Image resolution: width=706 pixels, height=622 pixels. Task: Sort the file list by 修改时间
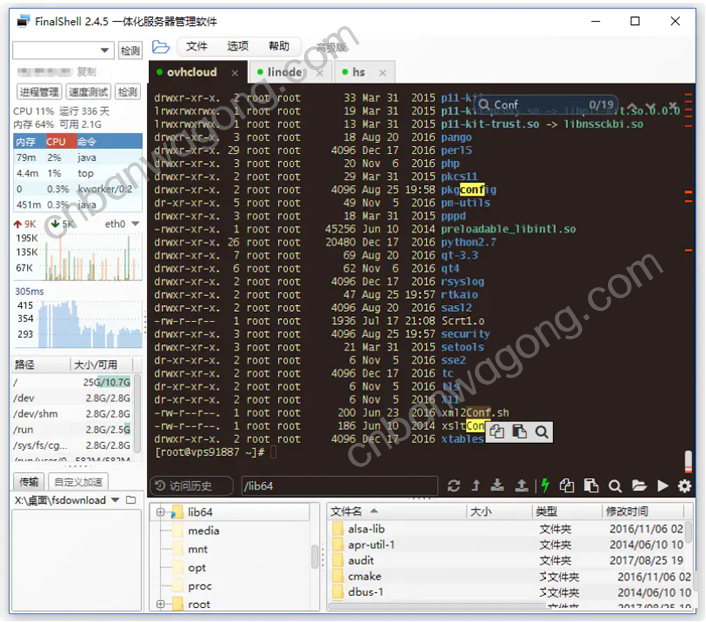[643, 511]
